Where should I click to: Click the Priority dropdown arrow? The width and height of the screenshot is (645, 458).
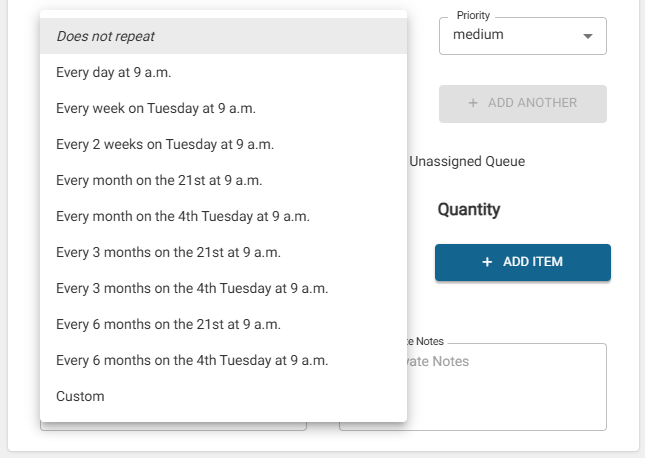click(587, 36)
